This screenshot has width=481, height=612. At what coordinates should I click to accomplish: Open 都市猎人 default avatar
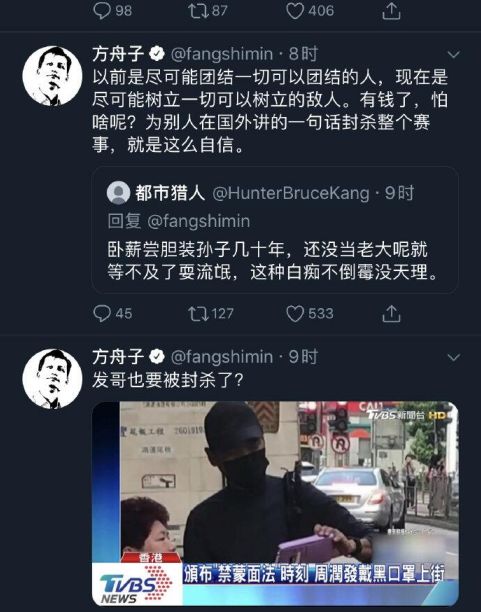tap(118, 193)
